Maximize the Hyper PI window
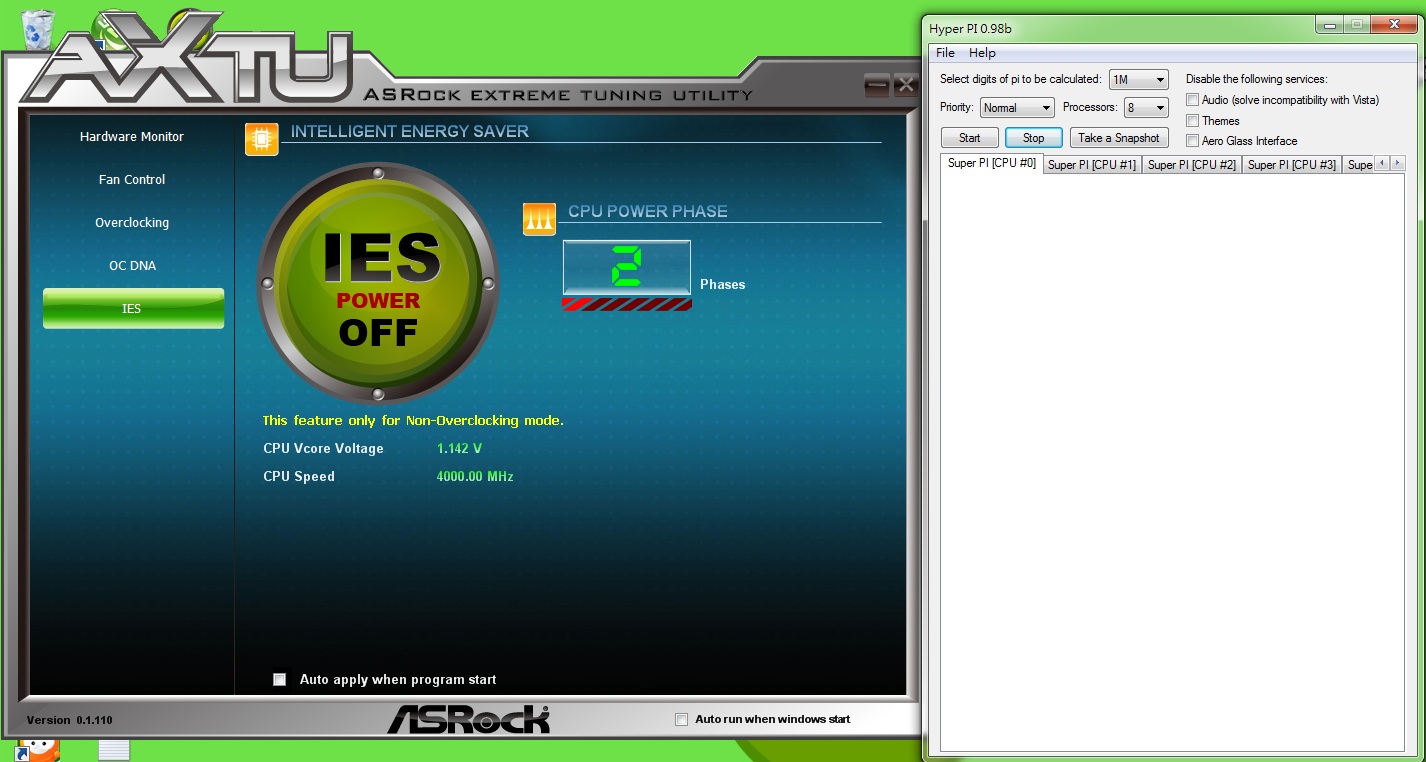 [1355, 24]
